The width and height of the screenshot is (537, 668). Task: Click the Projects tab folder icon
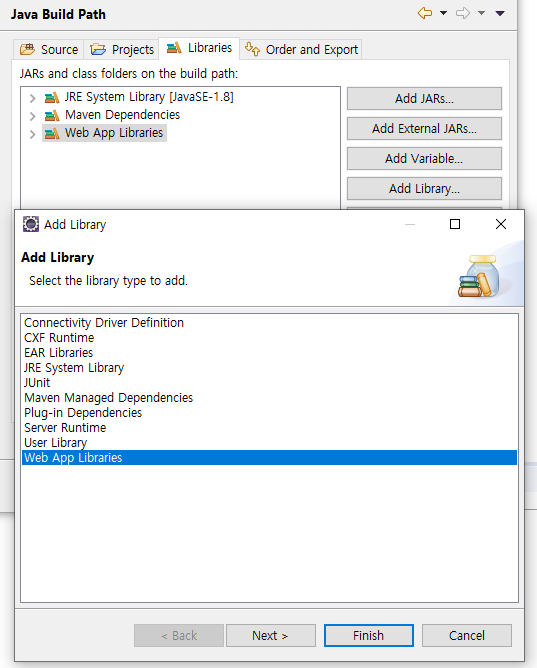(98, 49)
